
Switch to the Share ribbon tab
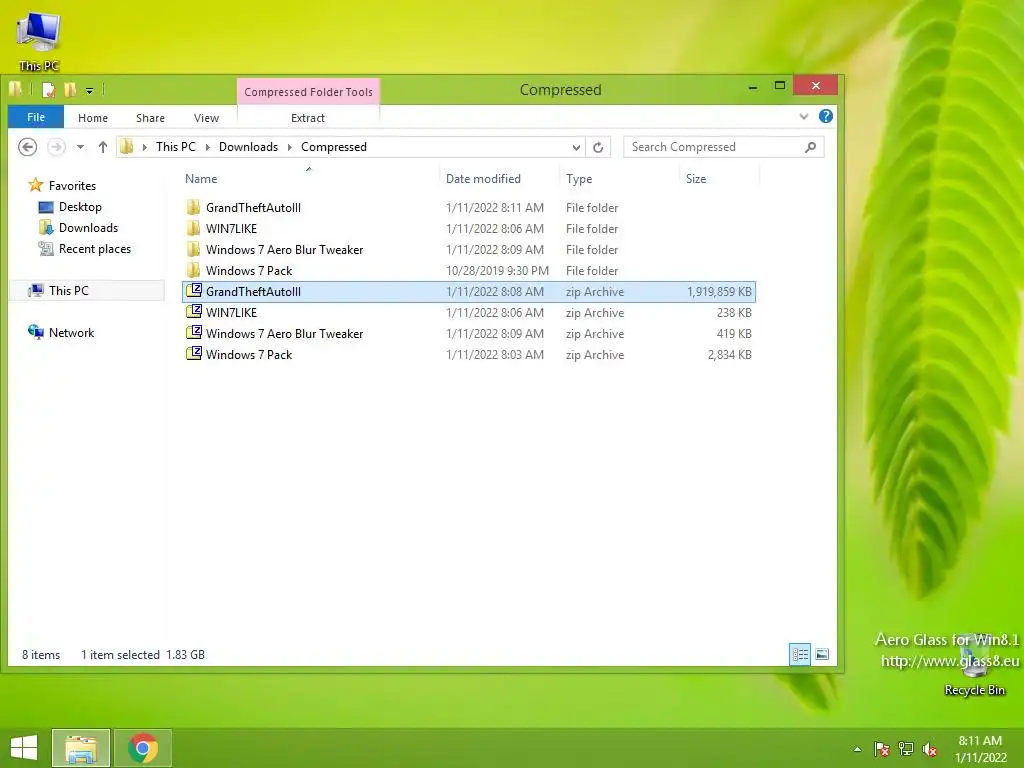click(x=150, y=118)
